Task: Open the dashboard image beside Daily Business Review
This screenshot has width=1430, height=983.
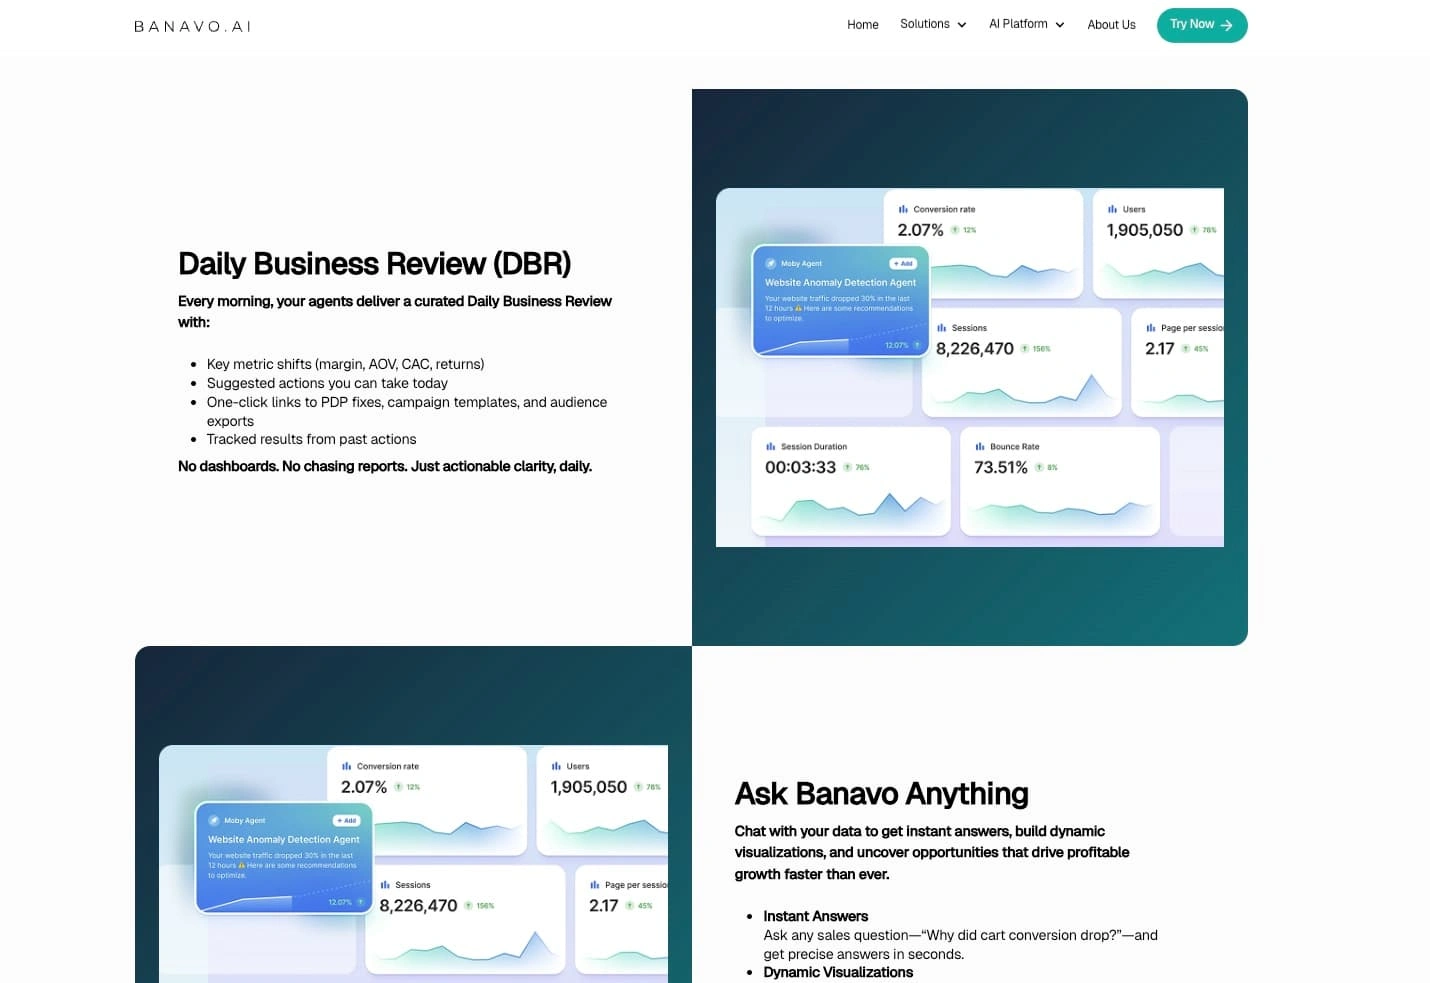Action: click(x=970, y=367)
